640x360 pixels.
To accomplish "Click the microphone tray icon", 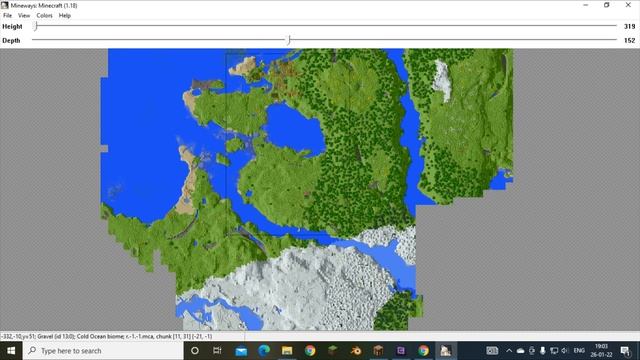I will [x=542, y=351].
